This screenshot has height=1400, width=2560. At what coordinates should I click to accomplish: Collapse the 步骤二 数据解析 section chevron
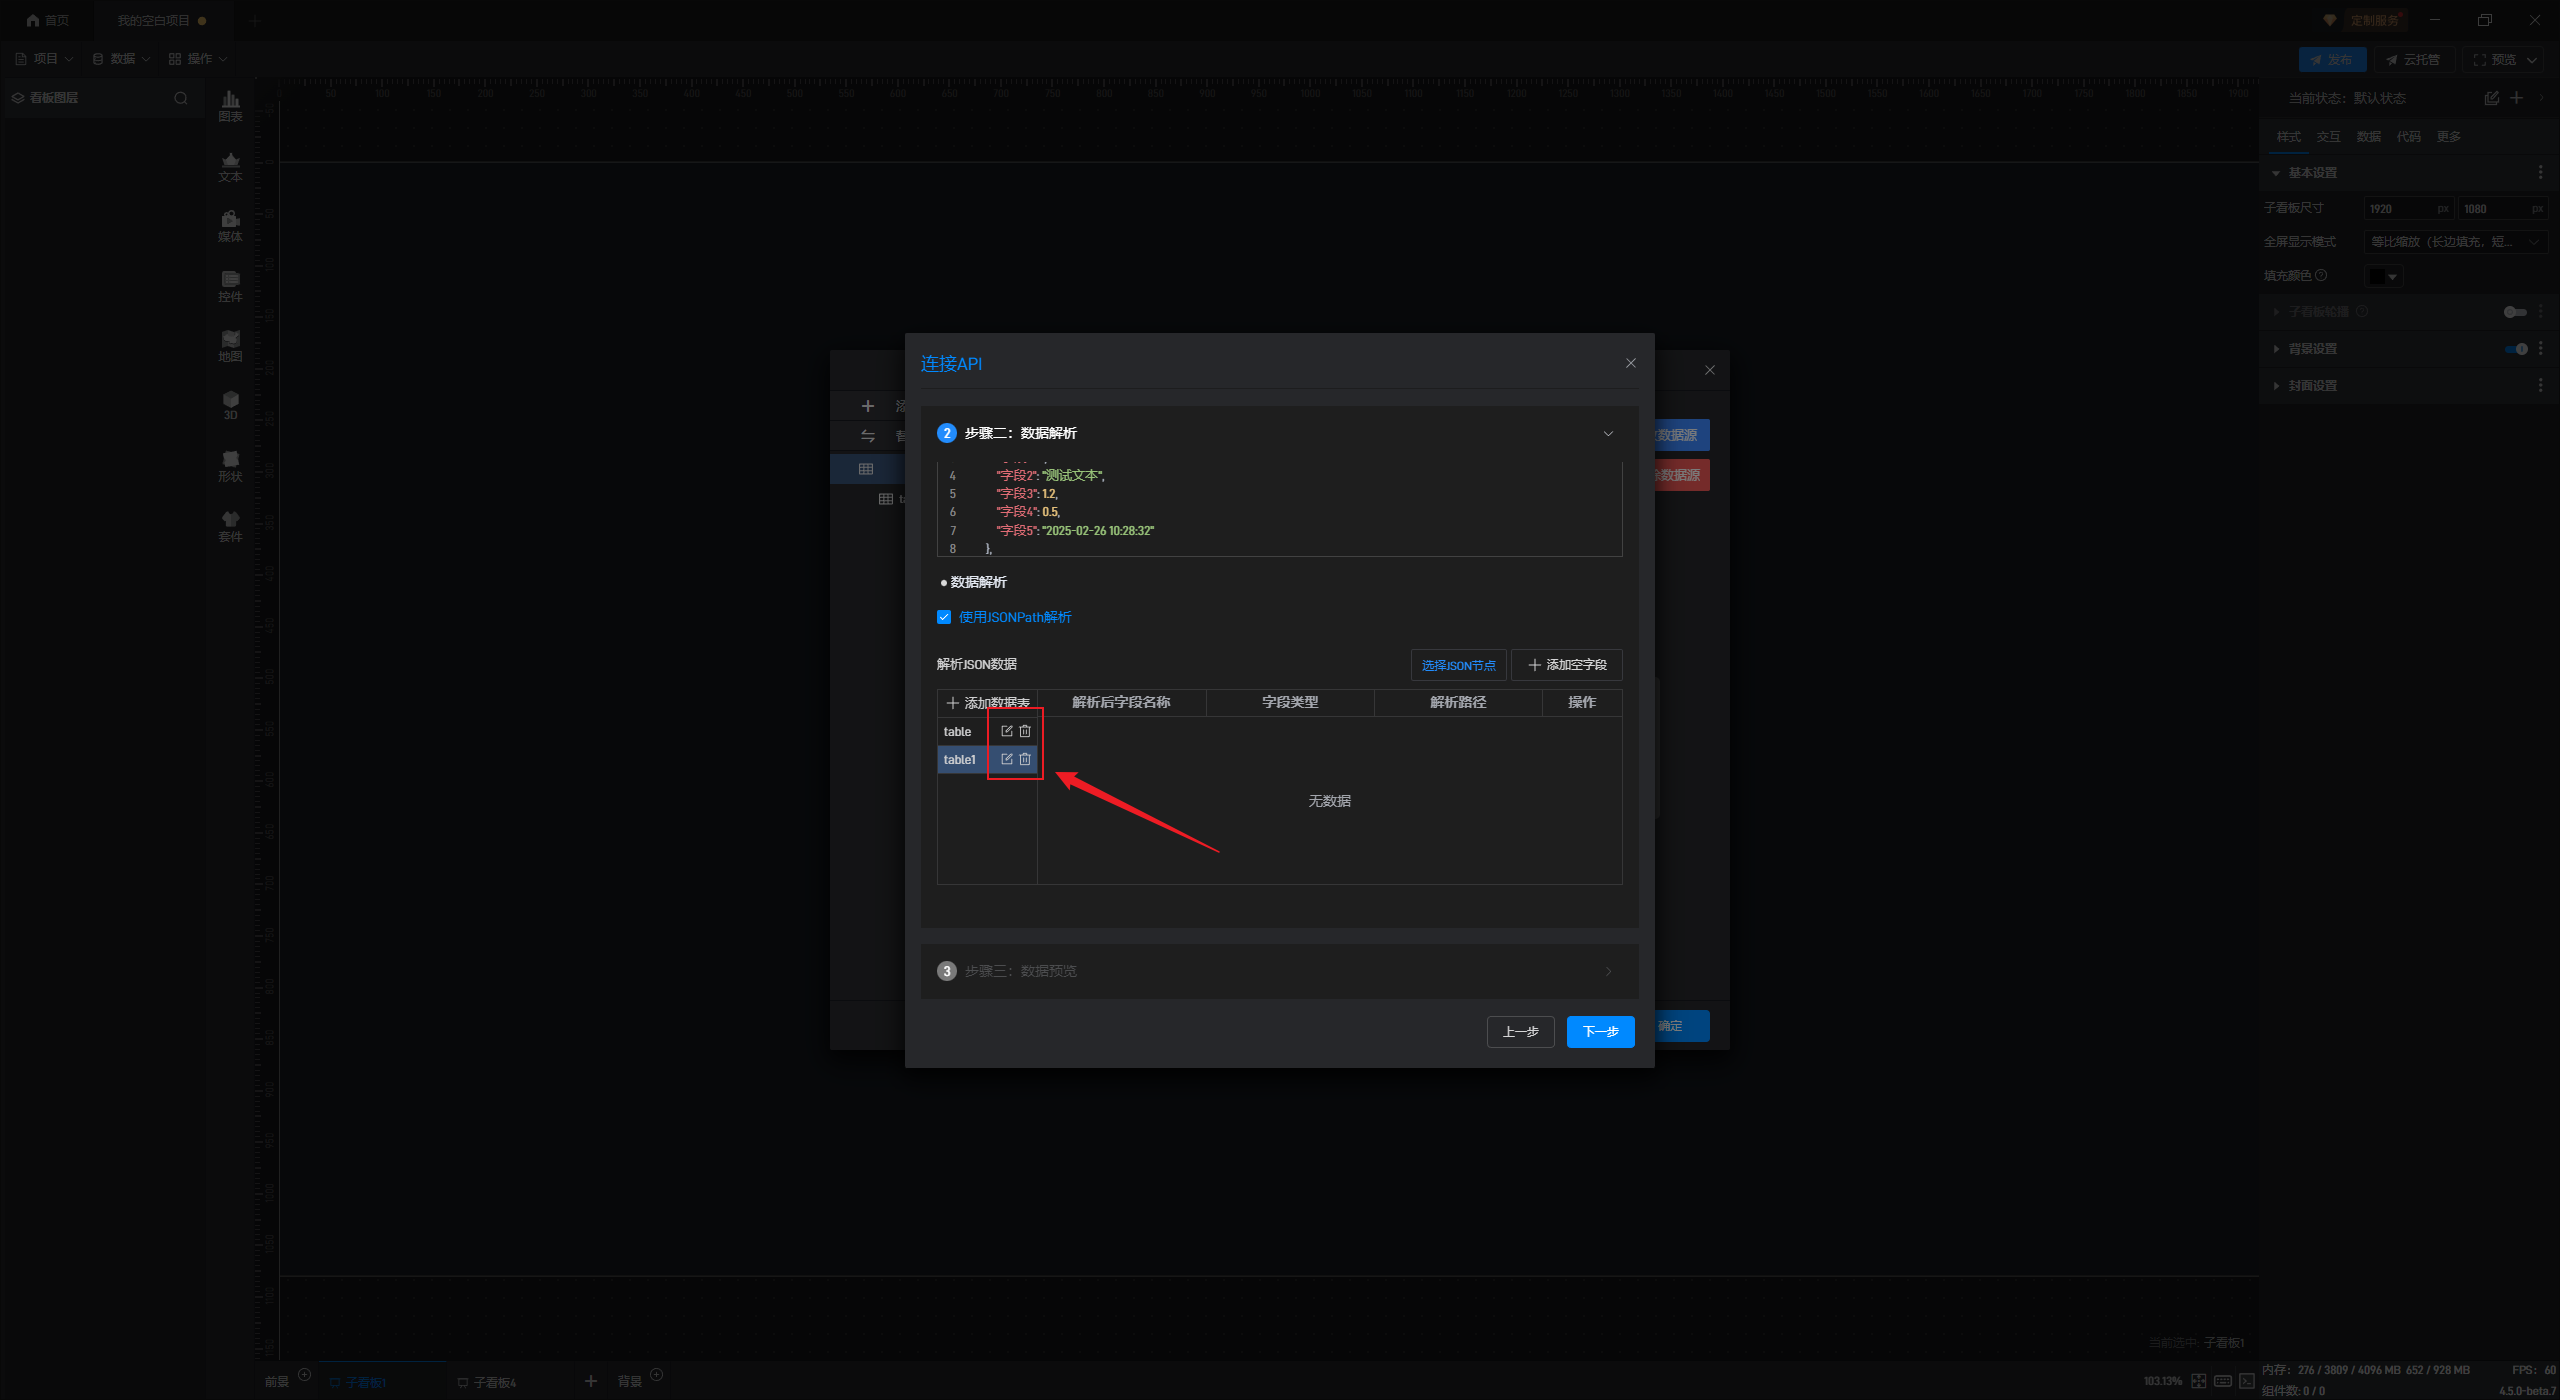click(1608, 433)
